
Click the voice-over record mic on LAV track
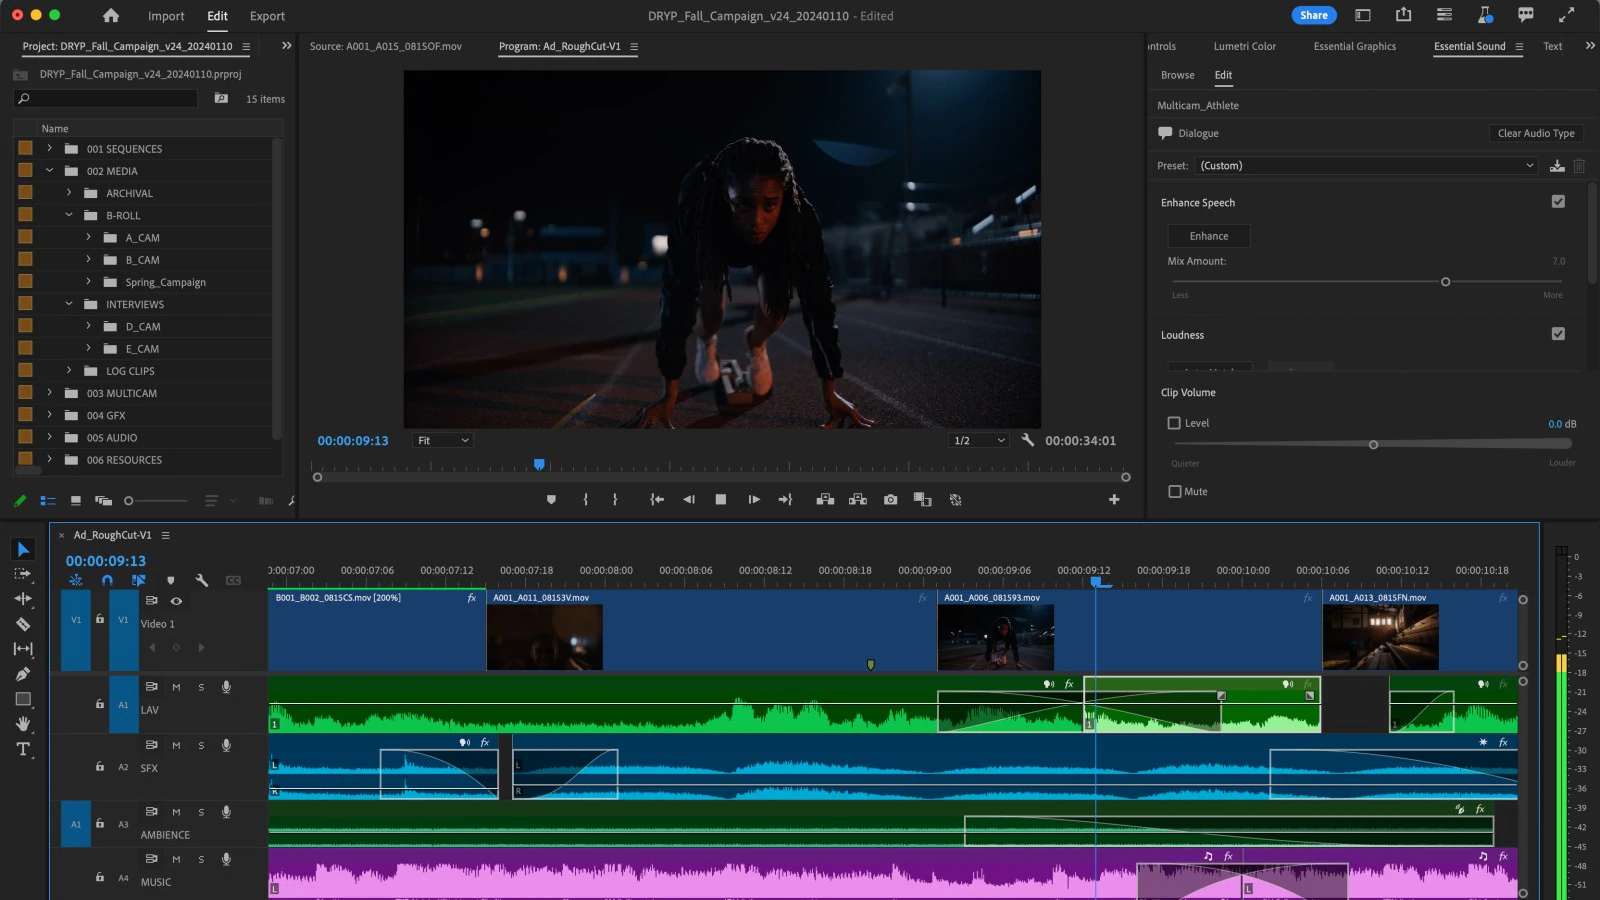(x=226, y=687)
